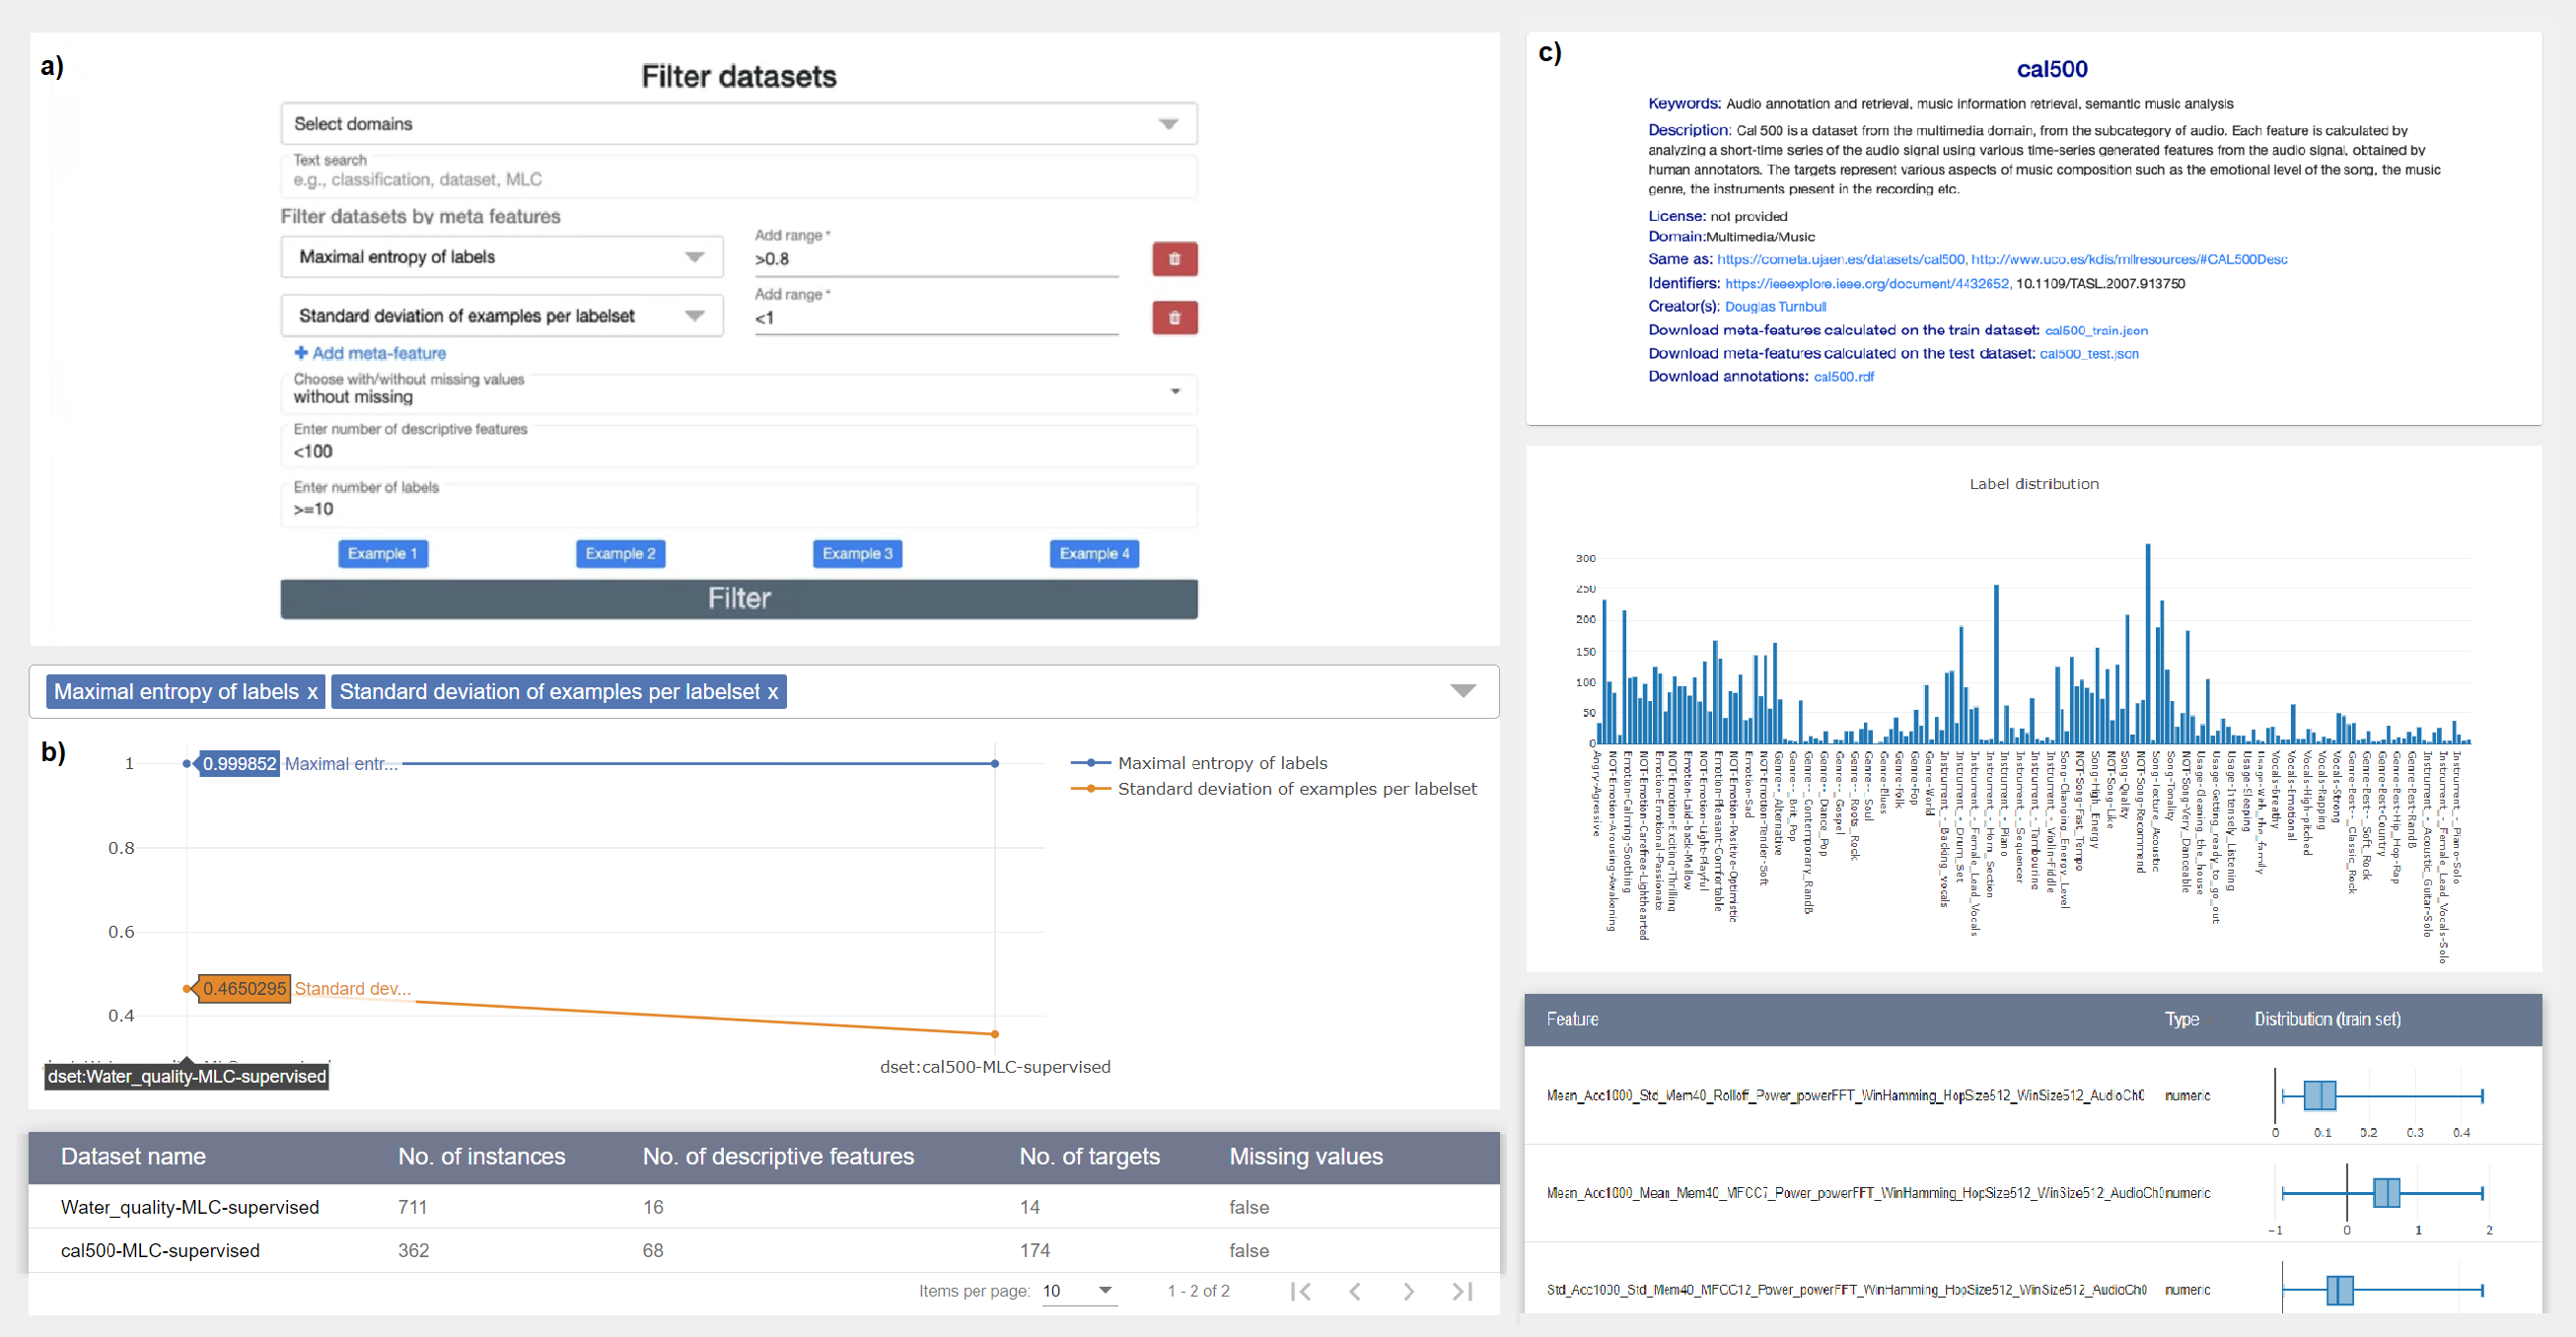
Task: Load Example 4 filter preset
Action: click(1094, 554)
